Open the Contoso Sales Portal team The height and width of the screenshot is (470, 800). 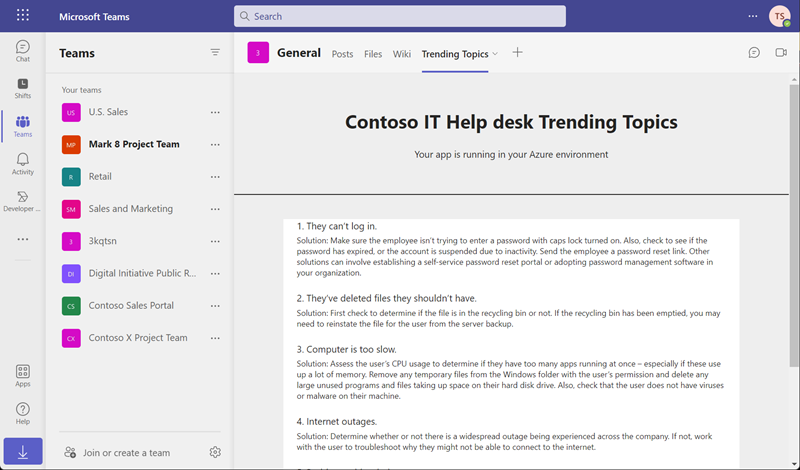pyautogui.click(x=131, y=306)
